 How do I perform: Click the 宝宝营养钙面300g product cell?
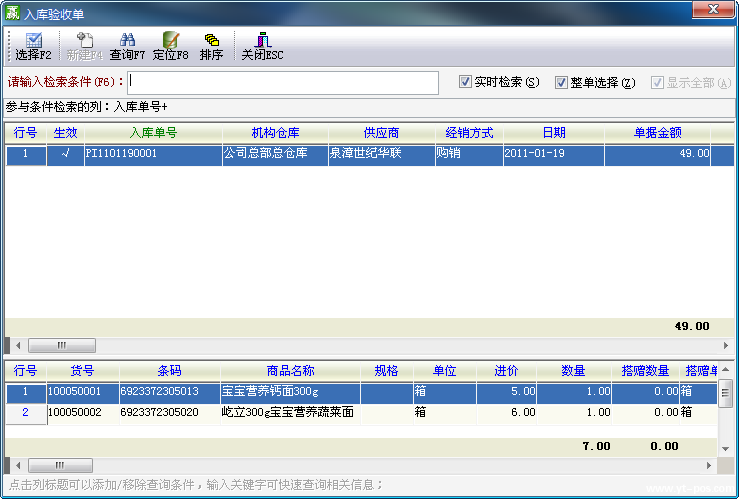pos(290,393)
